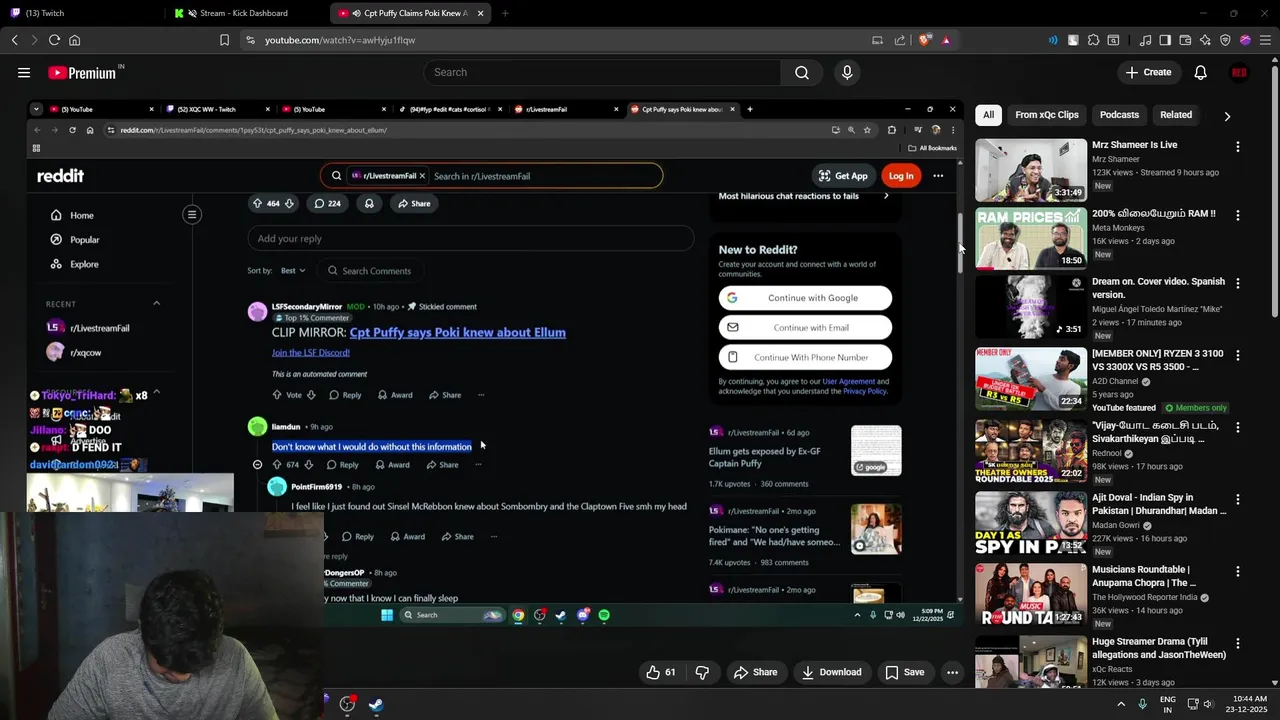The image size is (1280, 720).
Task: Share this page from the address bar
Action: 899,40
